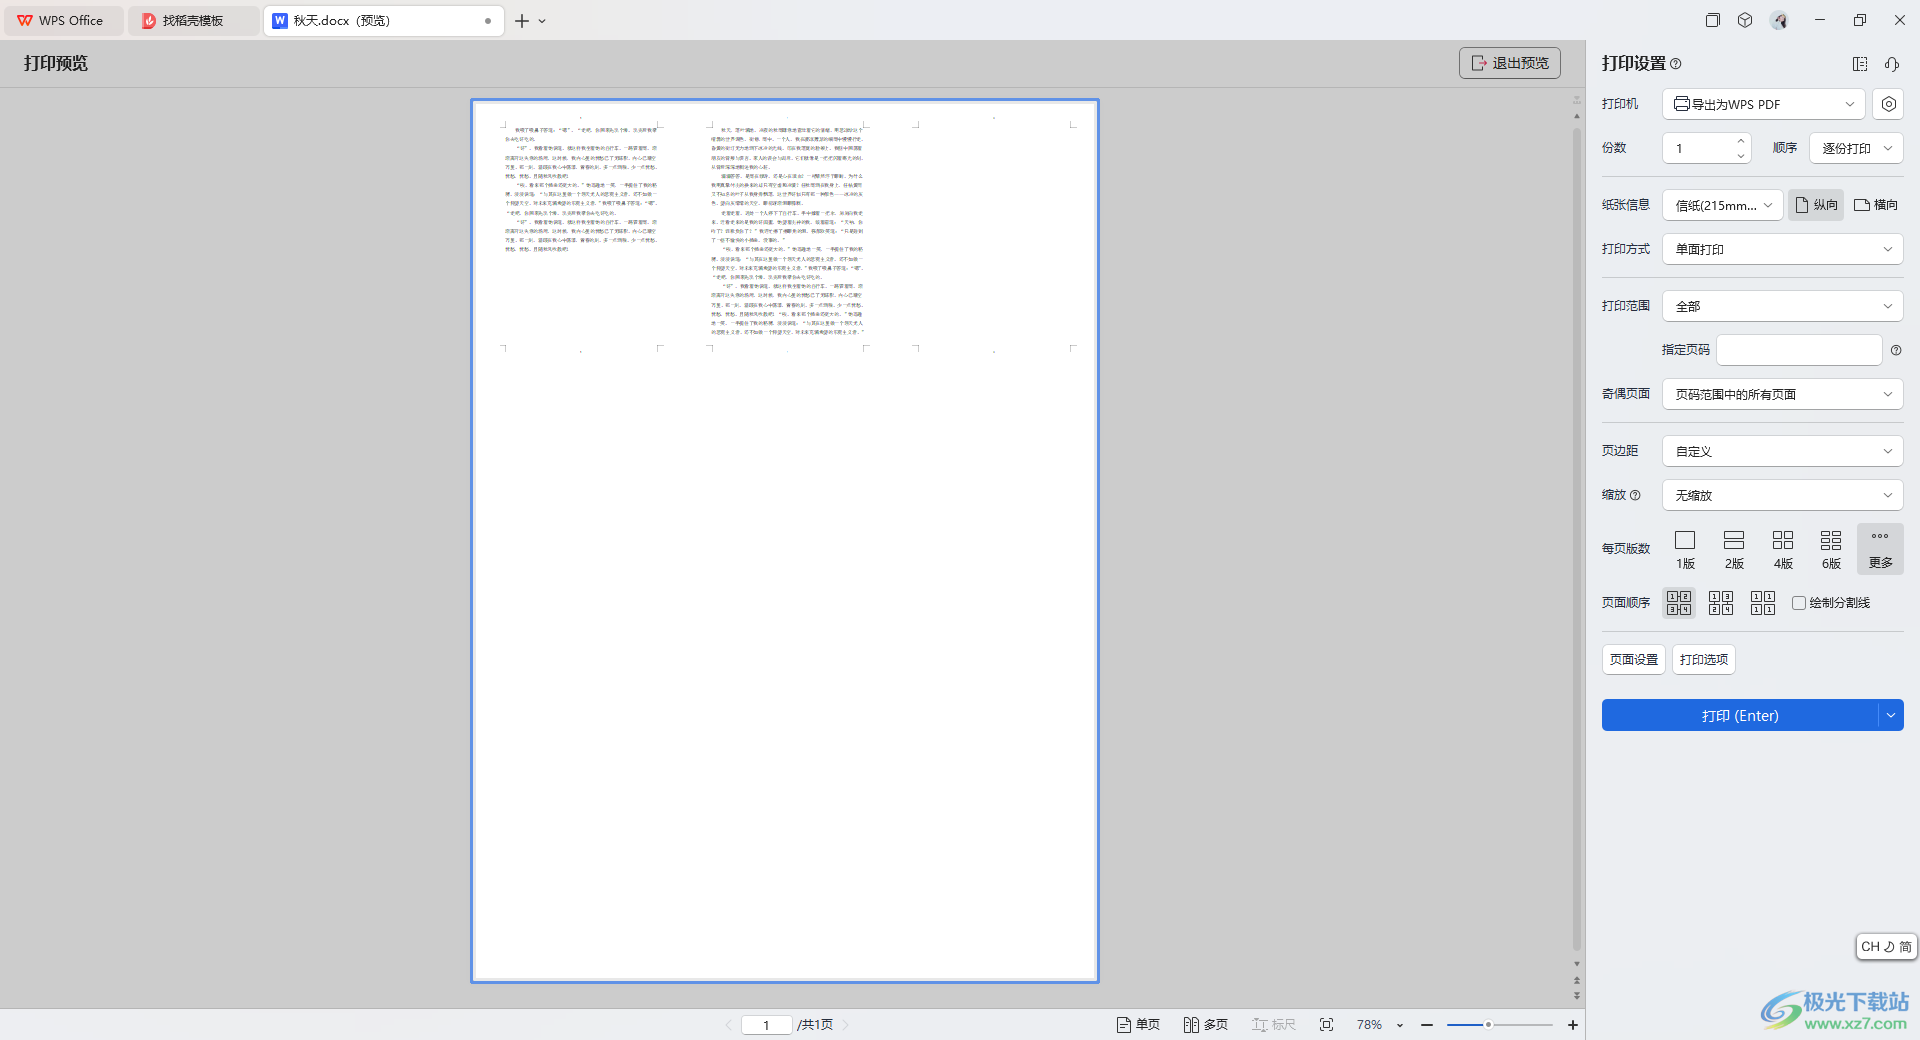This screenshot has width=1920, height=1040.
Task: Switch to the WPS Office tab
Action: pos(63,20)
